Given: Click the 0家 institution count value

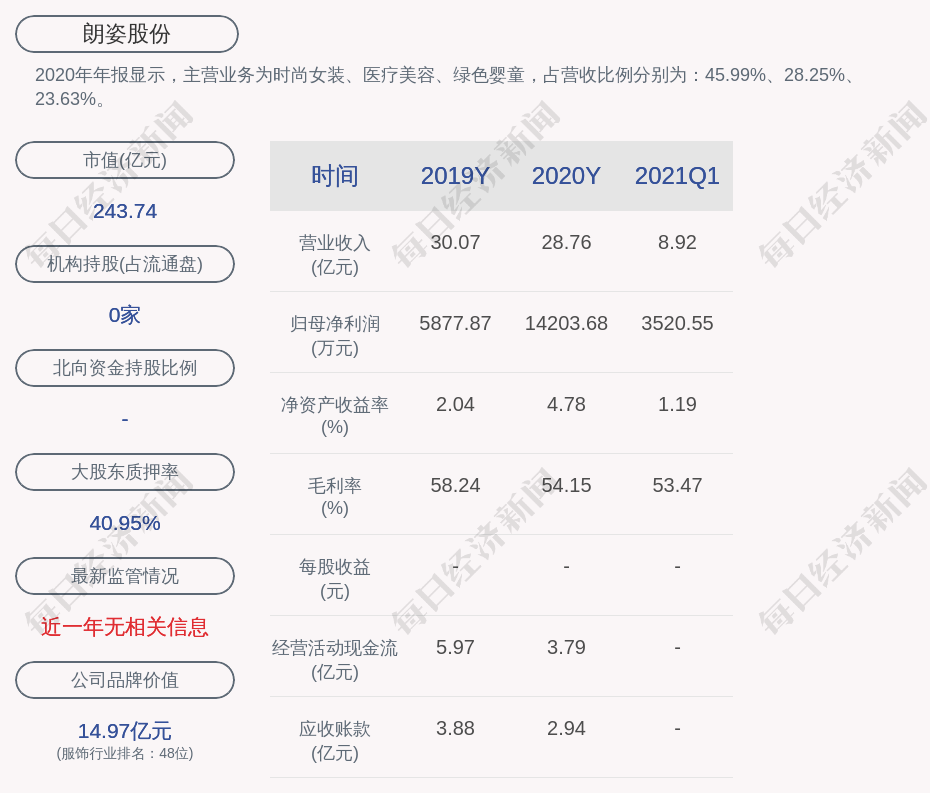Looking at the screenshot, I should (x=125, y=315).
